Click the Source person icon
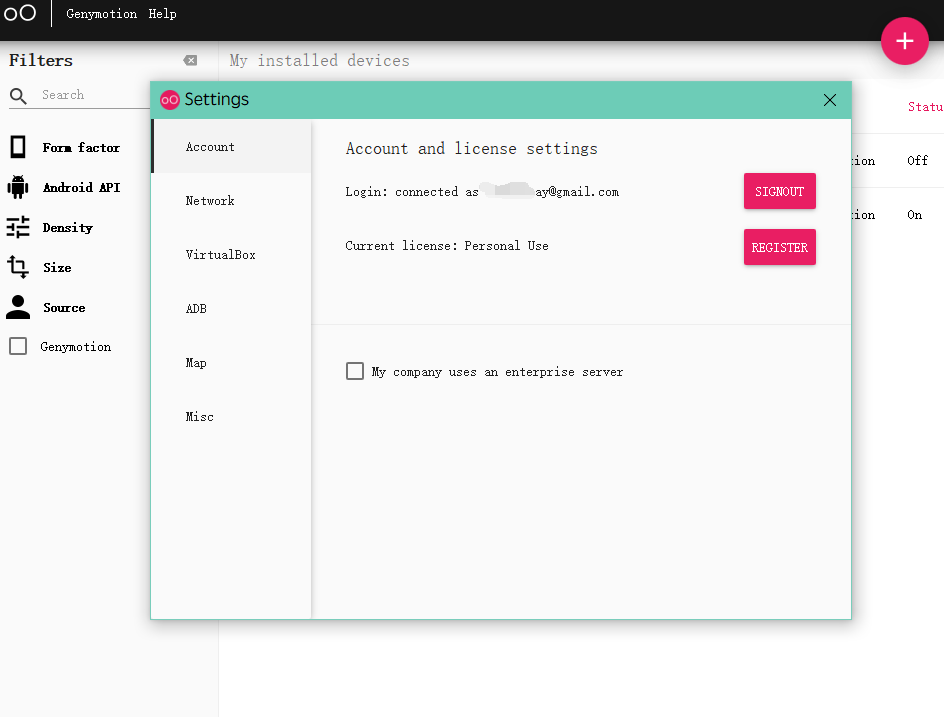This screenshot has height=717, width=944. pyautogui.click(x=18, y=307)
